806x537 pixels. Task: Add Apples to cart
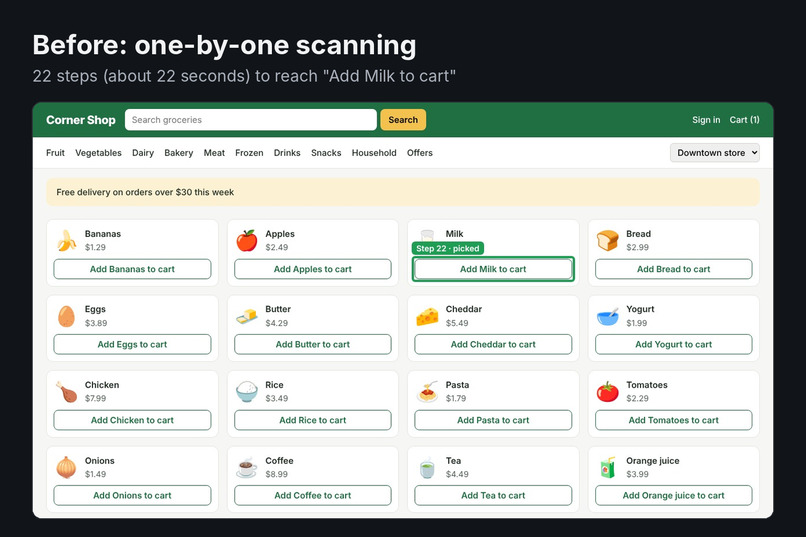[x=313, y=269]
